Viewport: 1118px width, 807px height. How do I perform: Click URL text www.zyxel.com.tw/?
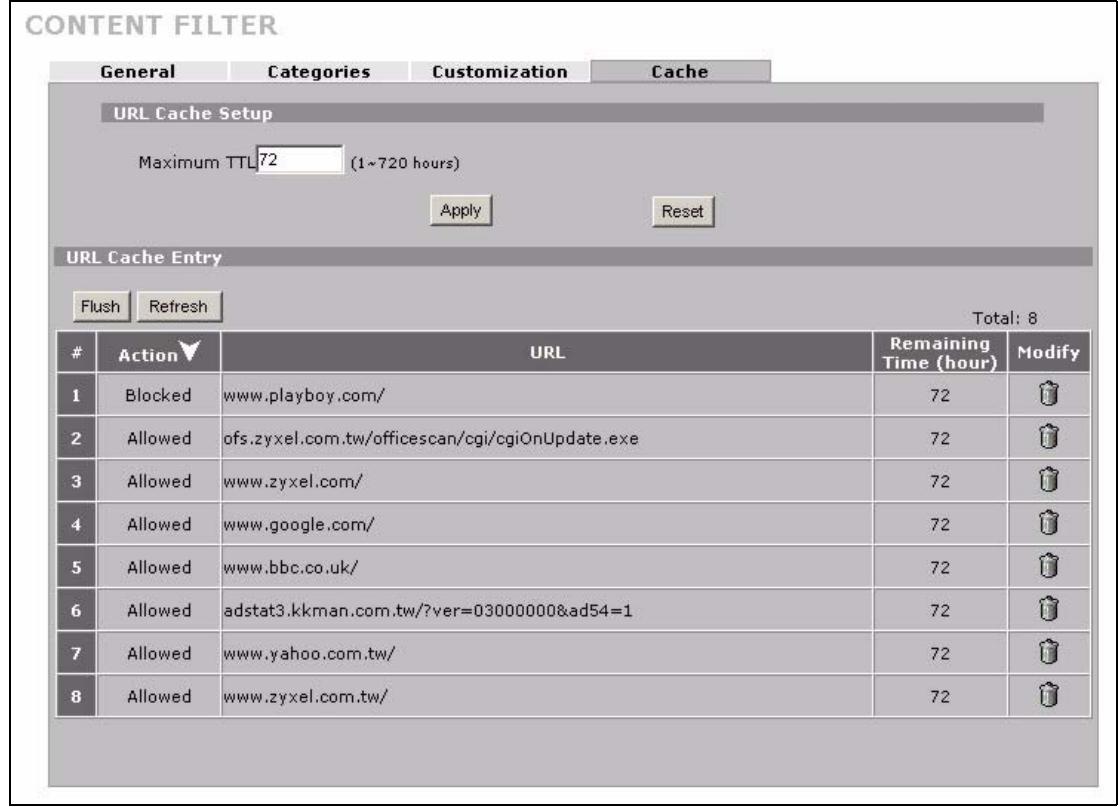[305, 697]
